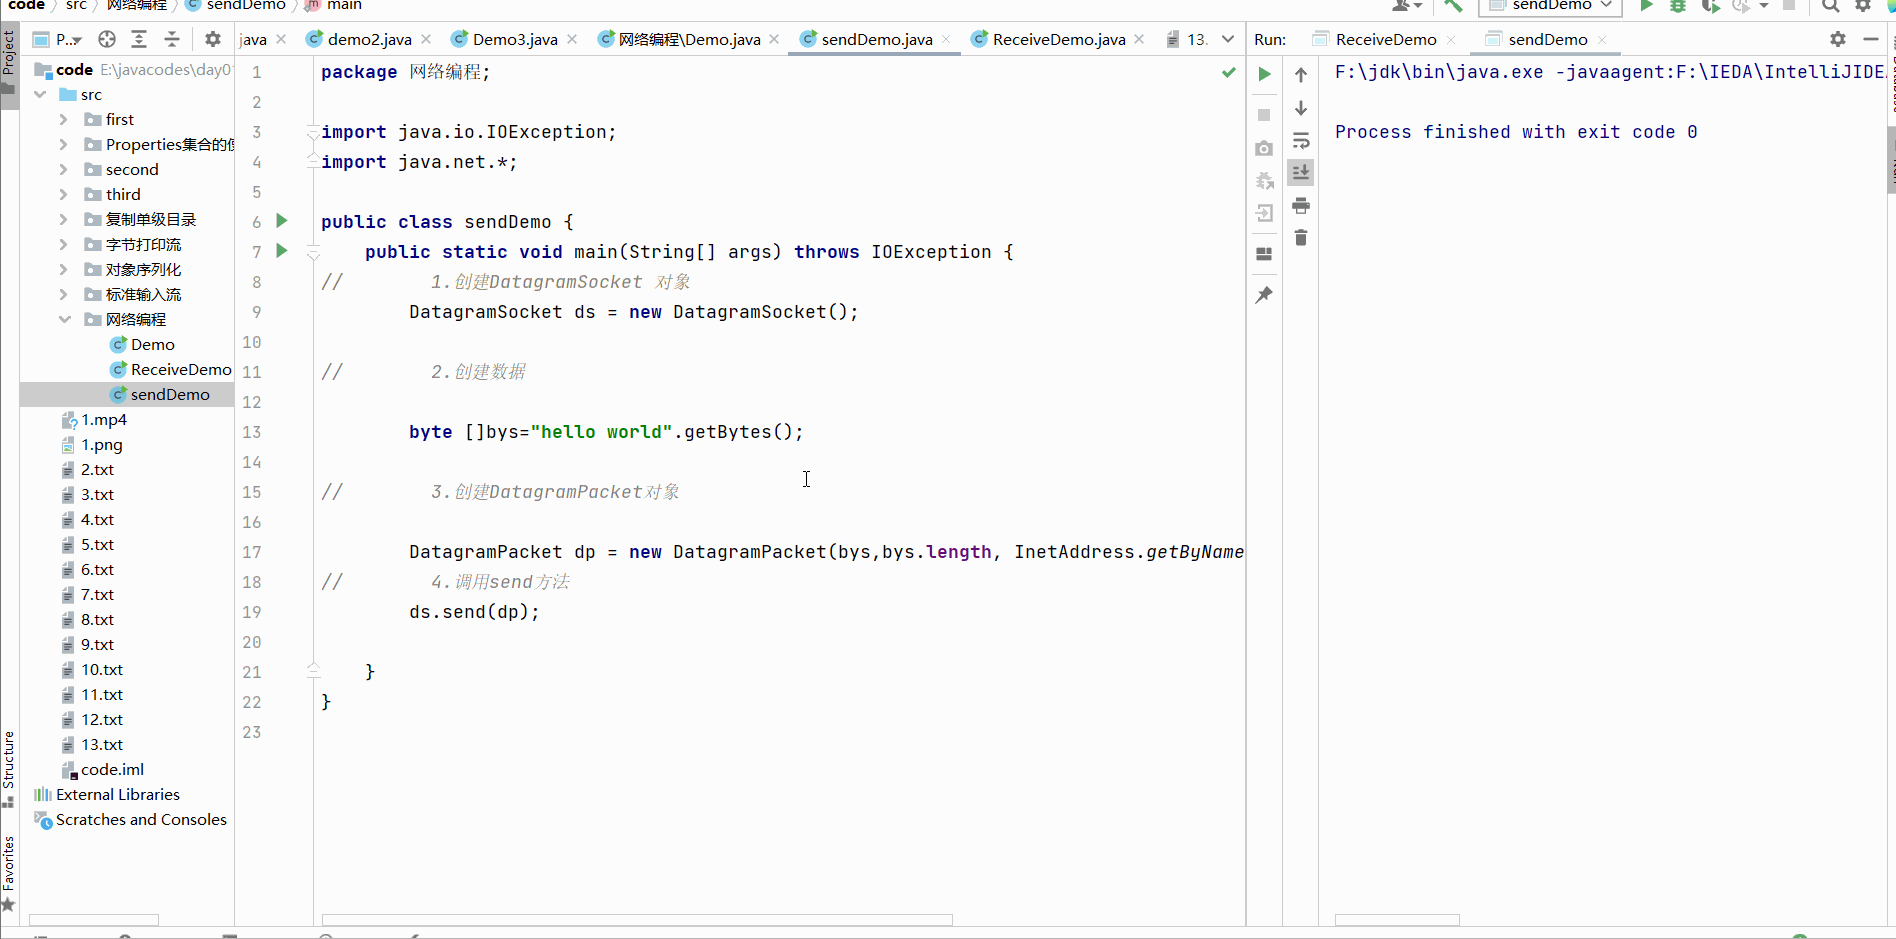Collapse the 网络编程 folder
This screenshot has height=939, width=1896.
[x=64, y=319]
